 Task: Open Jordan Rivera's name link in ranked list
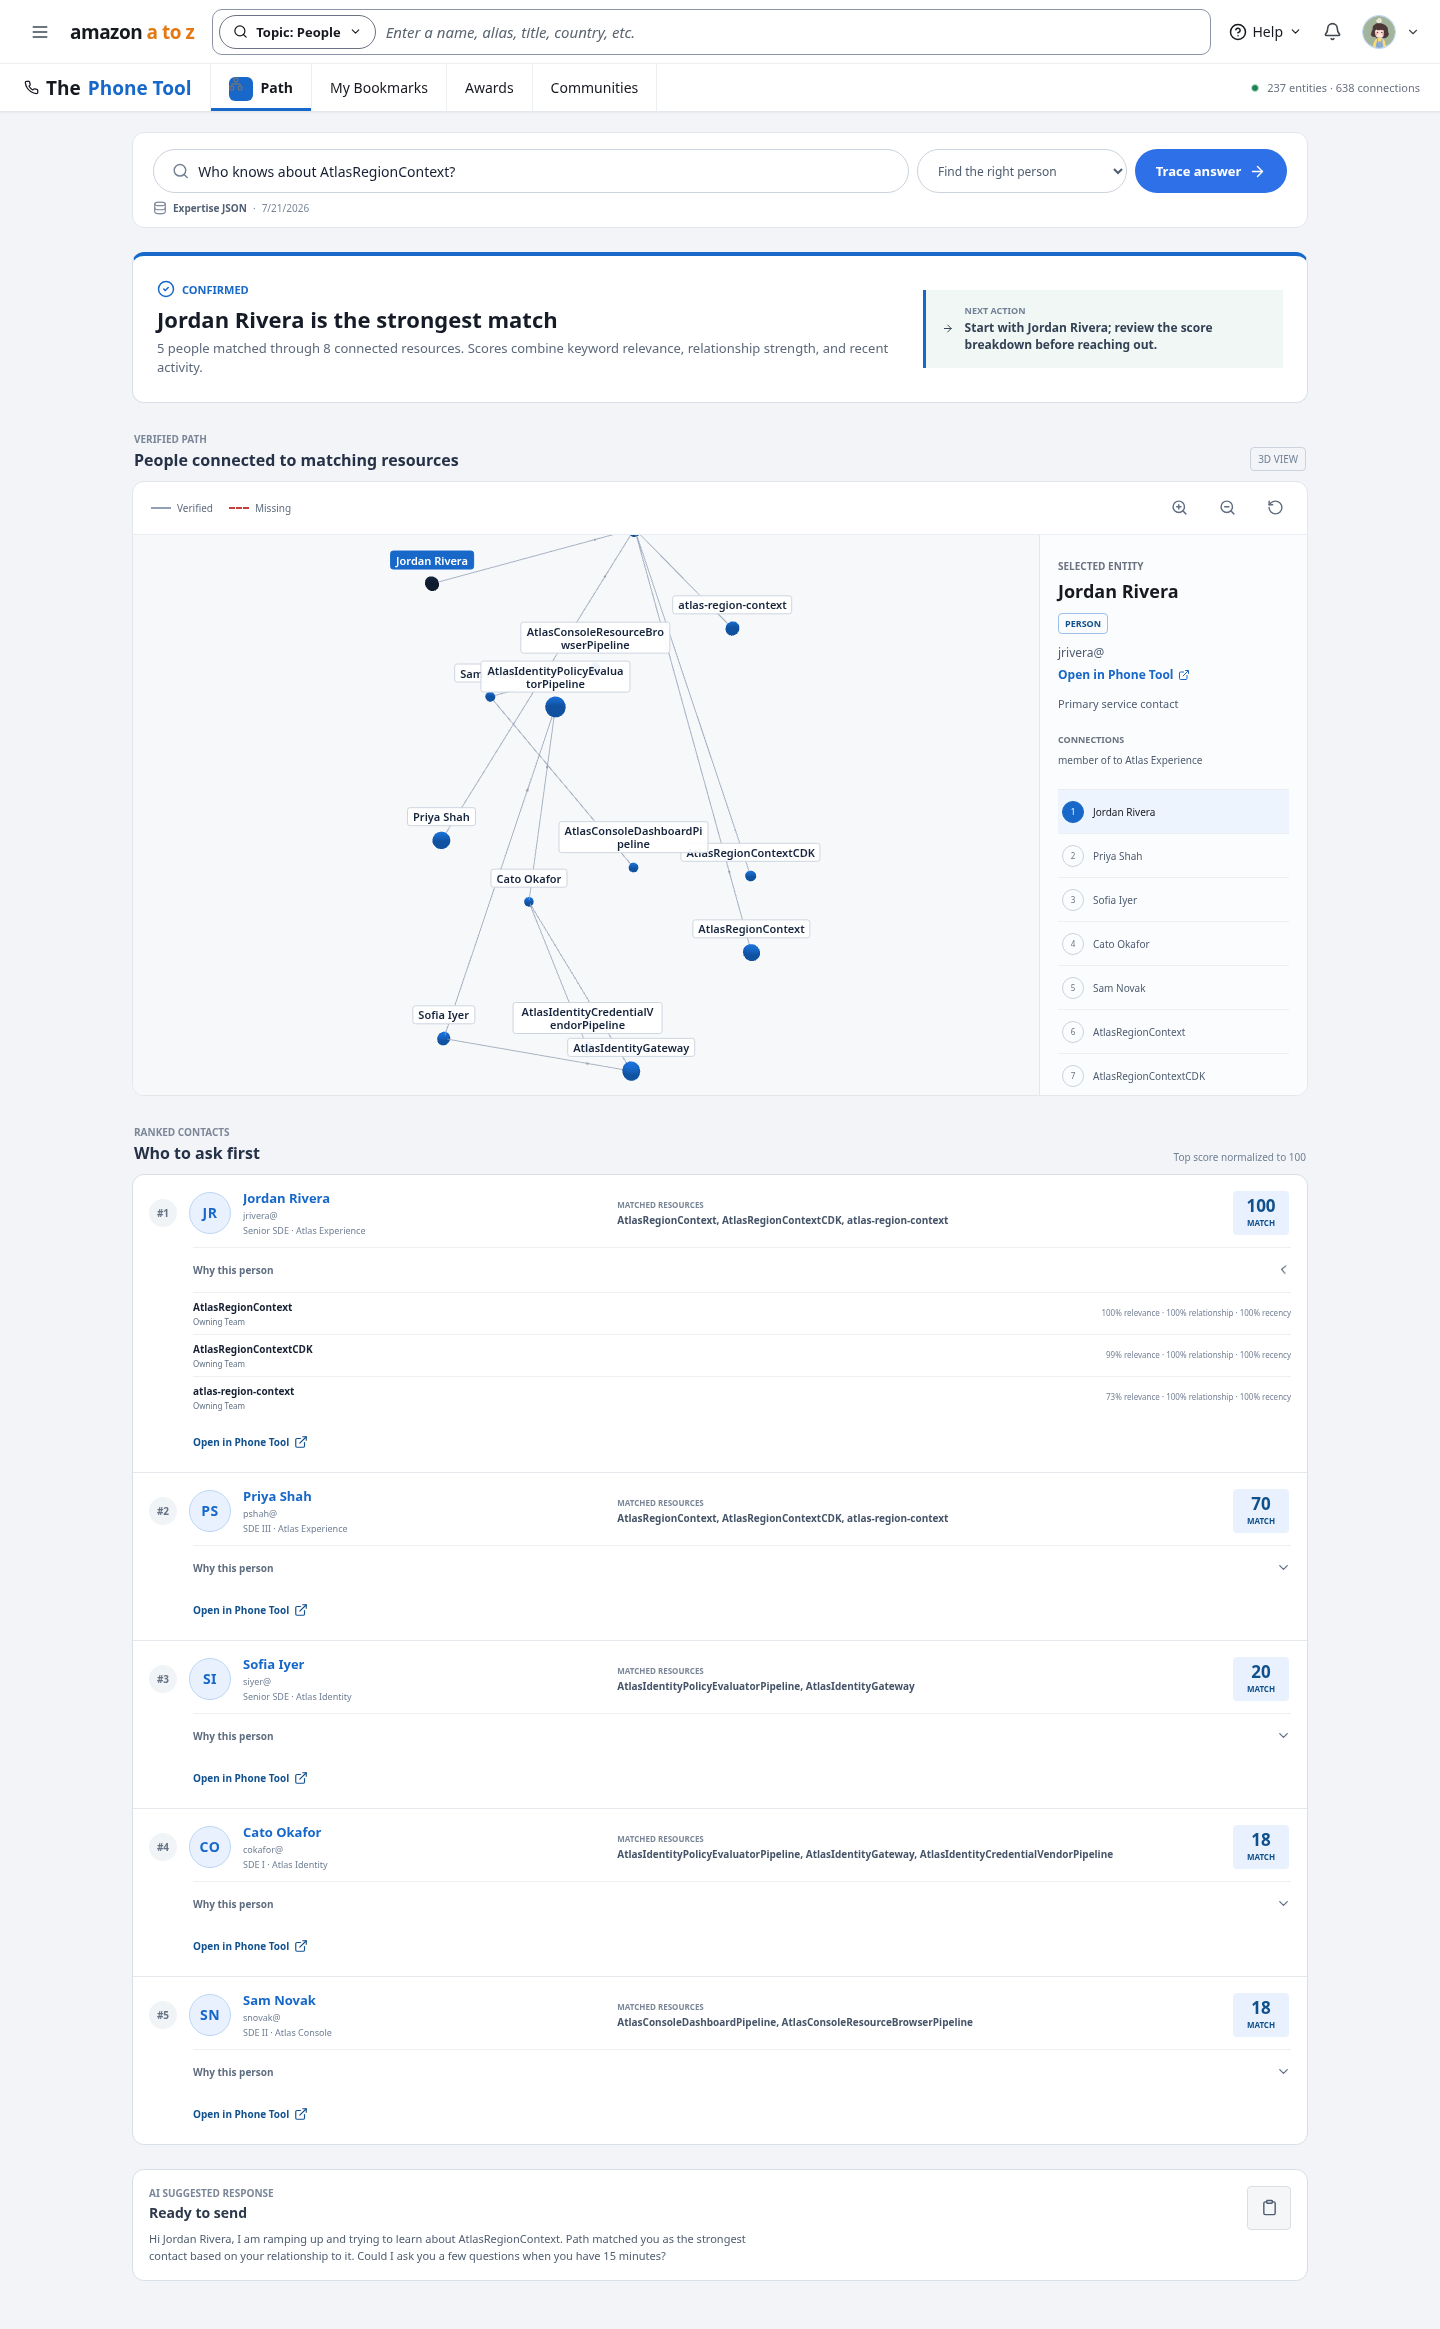click(x=286, y=1199)
